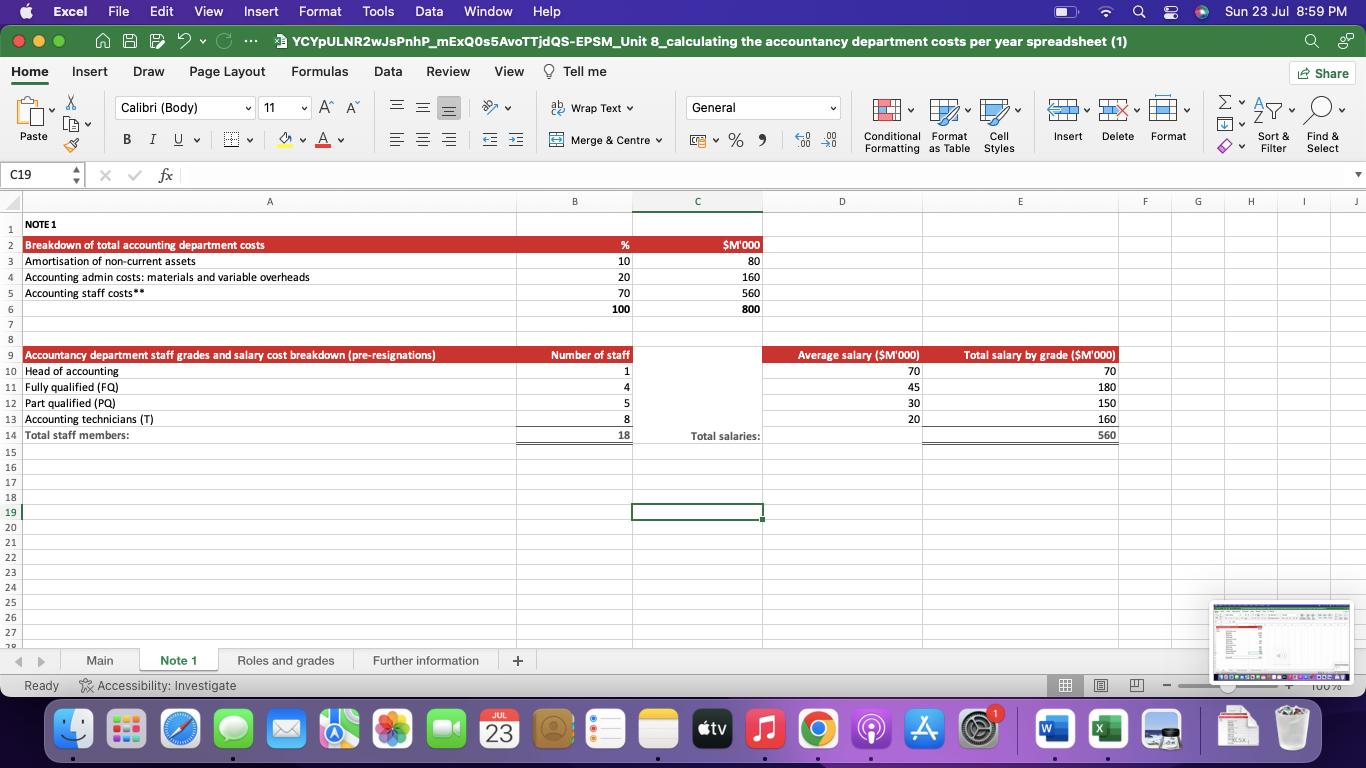Image resolution: width=1366 pixels, height=768 pixels.
Task: Switch to Roles and grades sheet
Action: coord(285,661)
